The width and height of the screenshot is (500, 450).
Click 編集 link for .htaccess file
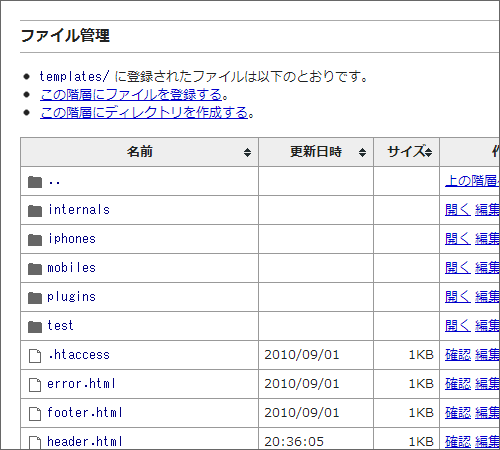tap(487, 355)
